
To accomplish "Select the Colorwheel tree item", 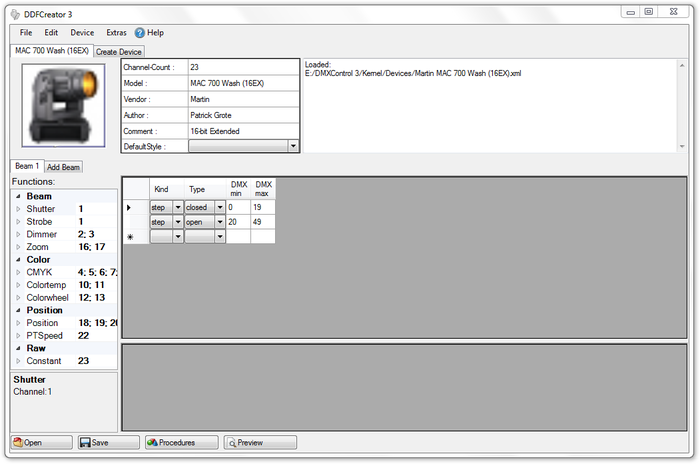I will [x=48, y=297].
